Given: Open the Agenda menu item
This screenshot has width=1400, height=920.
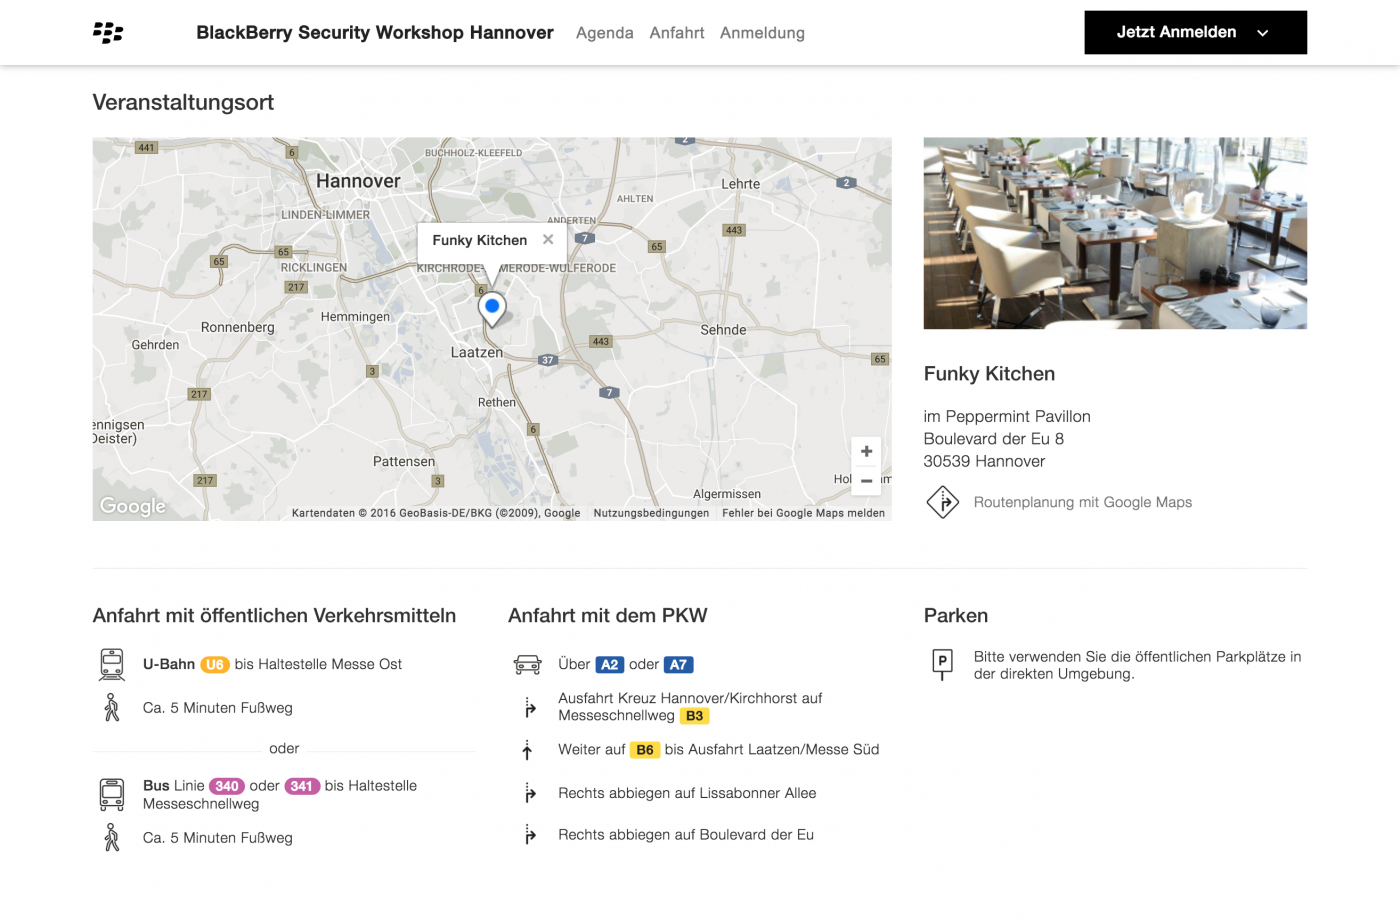Looking at the screenshot, I should click(605, 33).
